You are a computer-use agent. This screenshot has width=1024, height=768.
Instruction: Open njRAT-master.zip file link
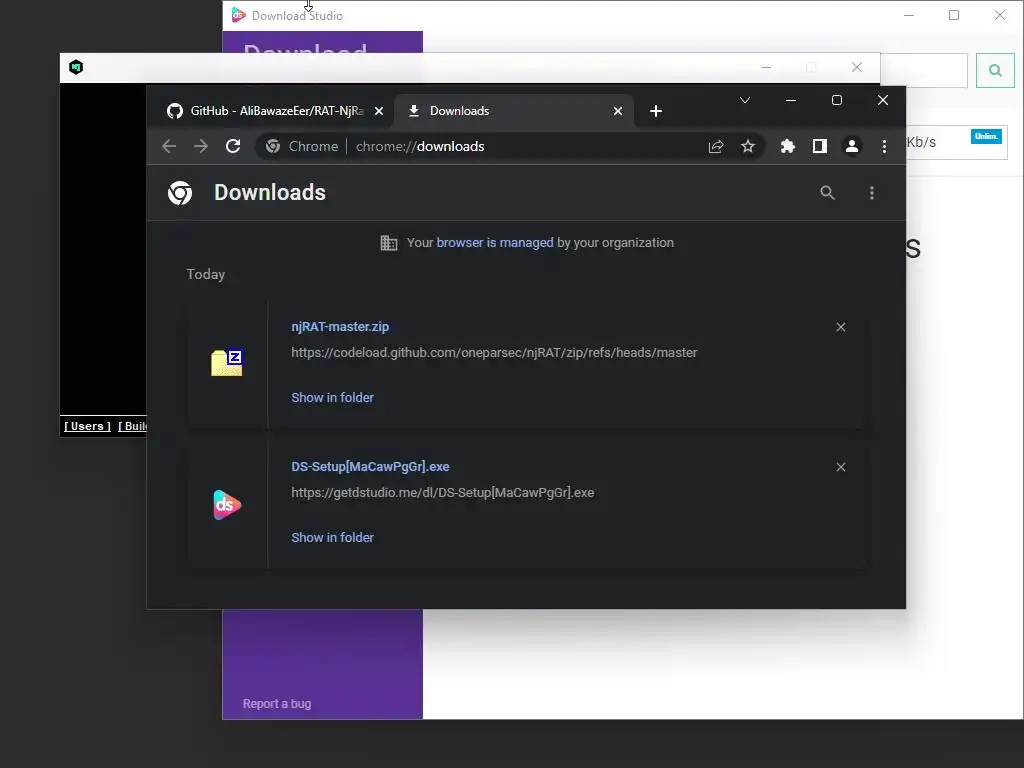tap(340, 327)
